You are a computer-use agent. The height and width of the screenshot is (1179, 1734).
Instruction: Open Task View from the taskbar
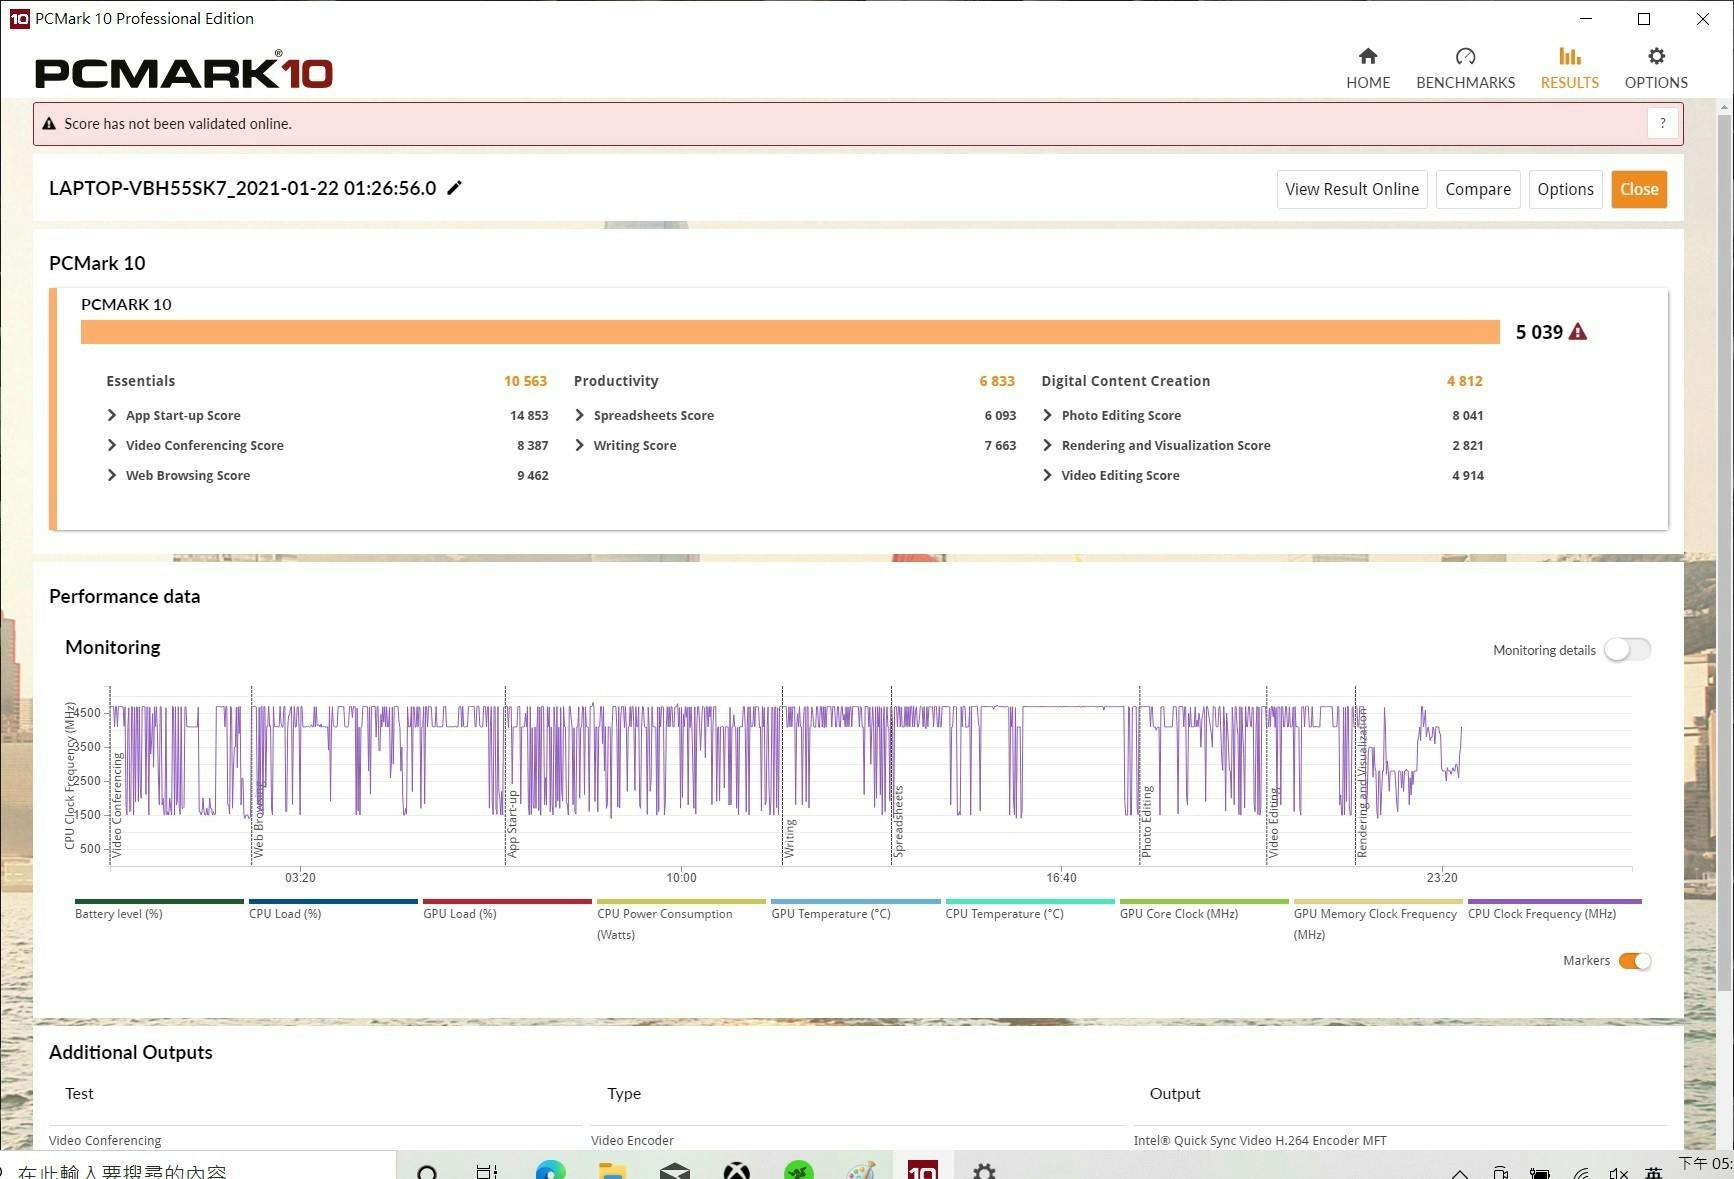(487, 1171)
